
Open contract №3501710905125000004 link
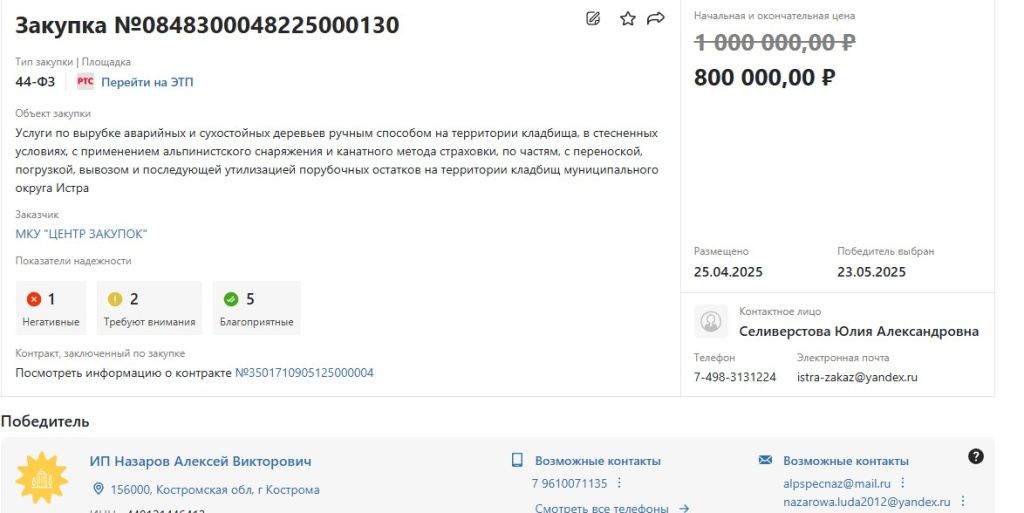pyautogui.click(x=304, y=373)
